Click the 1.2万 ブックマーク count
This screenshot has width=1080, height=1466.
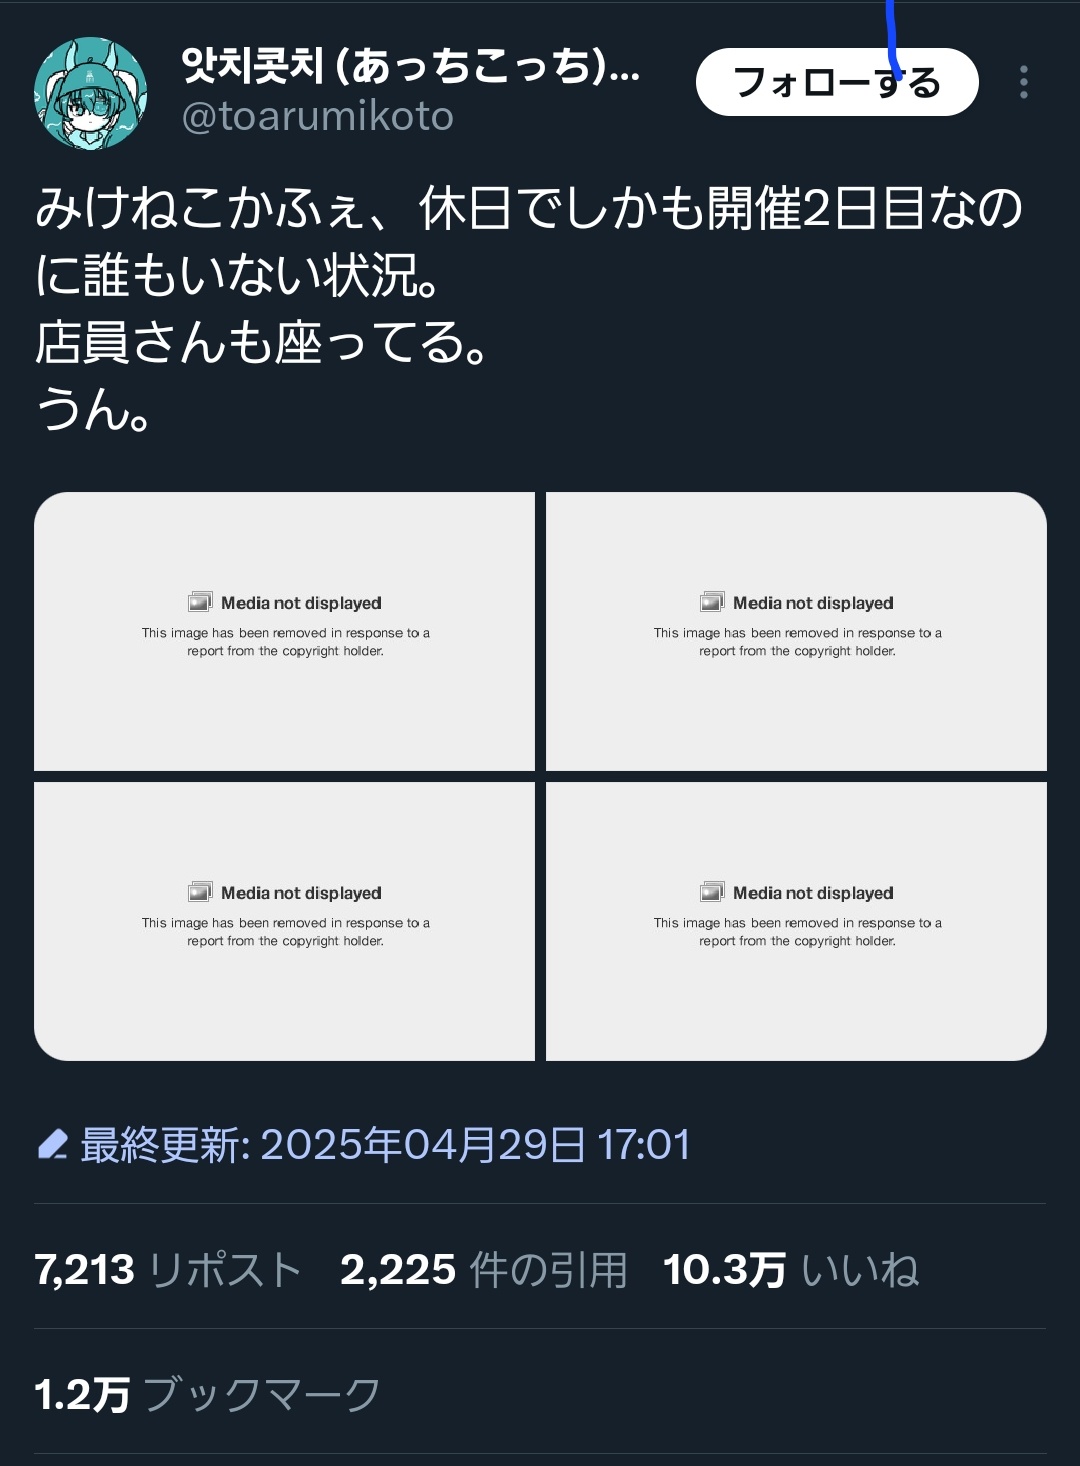point(207,1394)
